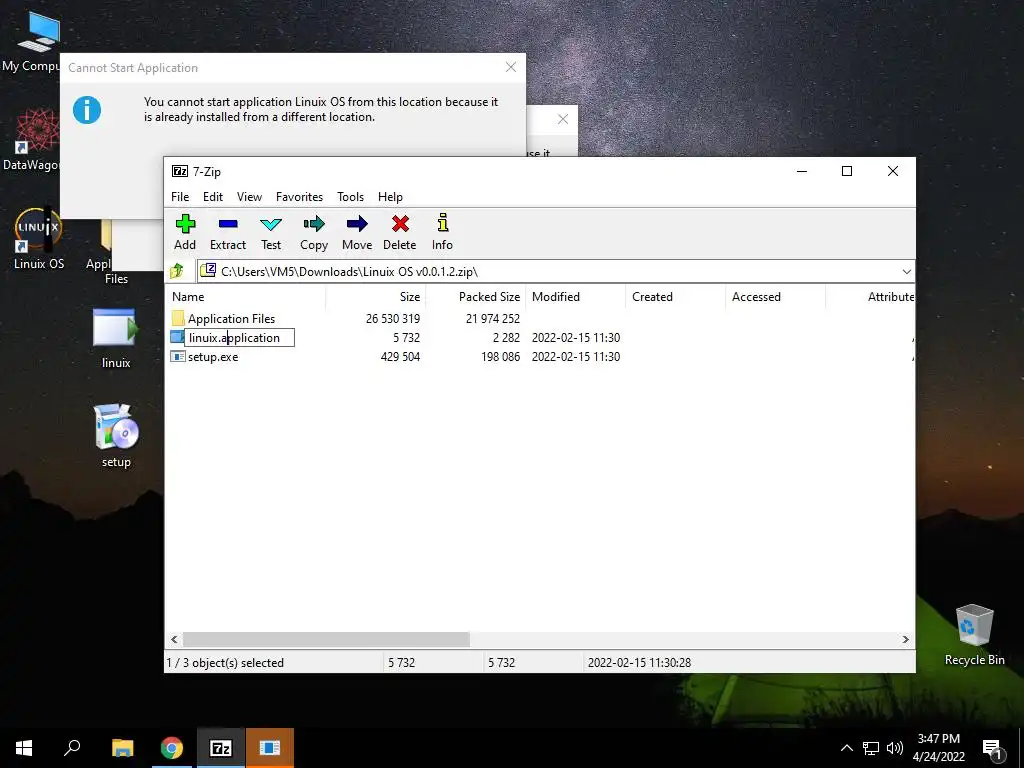Run the Test archive tool

(271, 232)
